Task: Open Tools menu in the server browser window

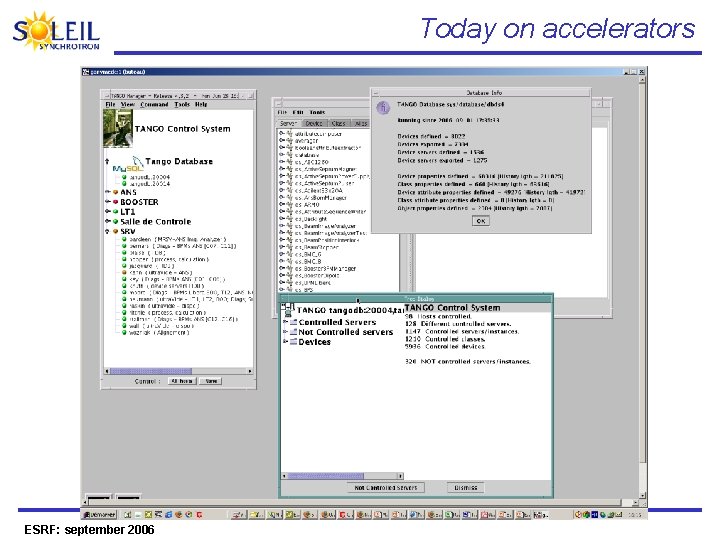Action: click(x=317, y=112)
